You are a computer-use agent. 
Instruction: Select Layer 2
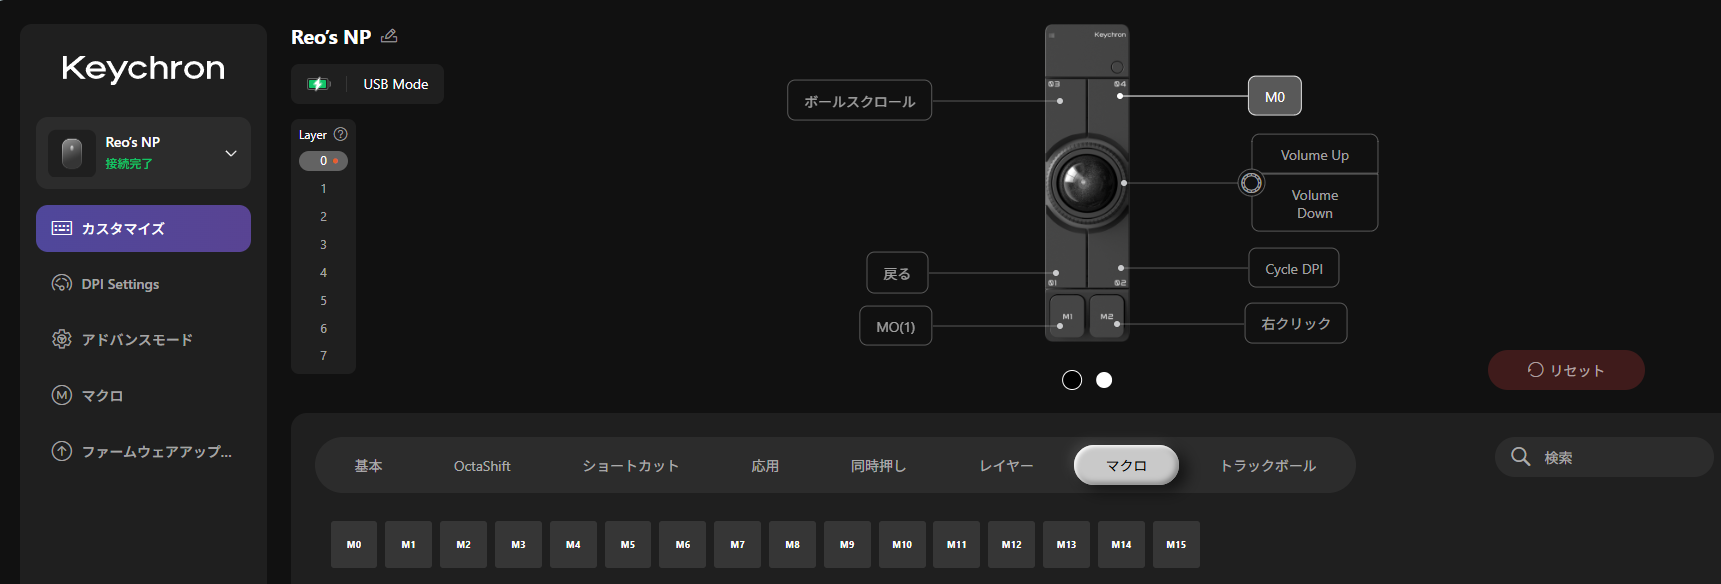pyautogui.click(x=323, y=217)
